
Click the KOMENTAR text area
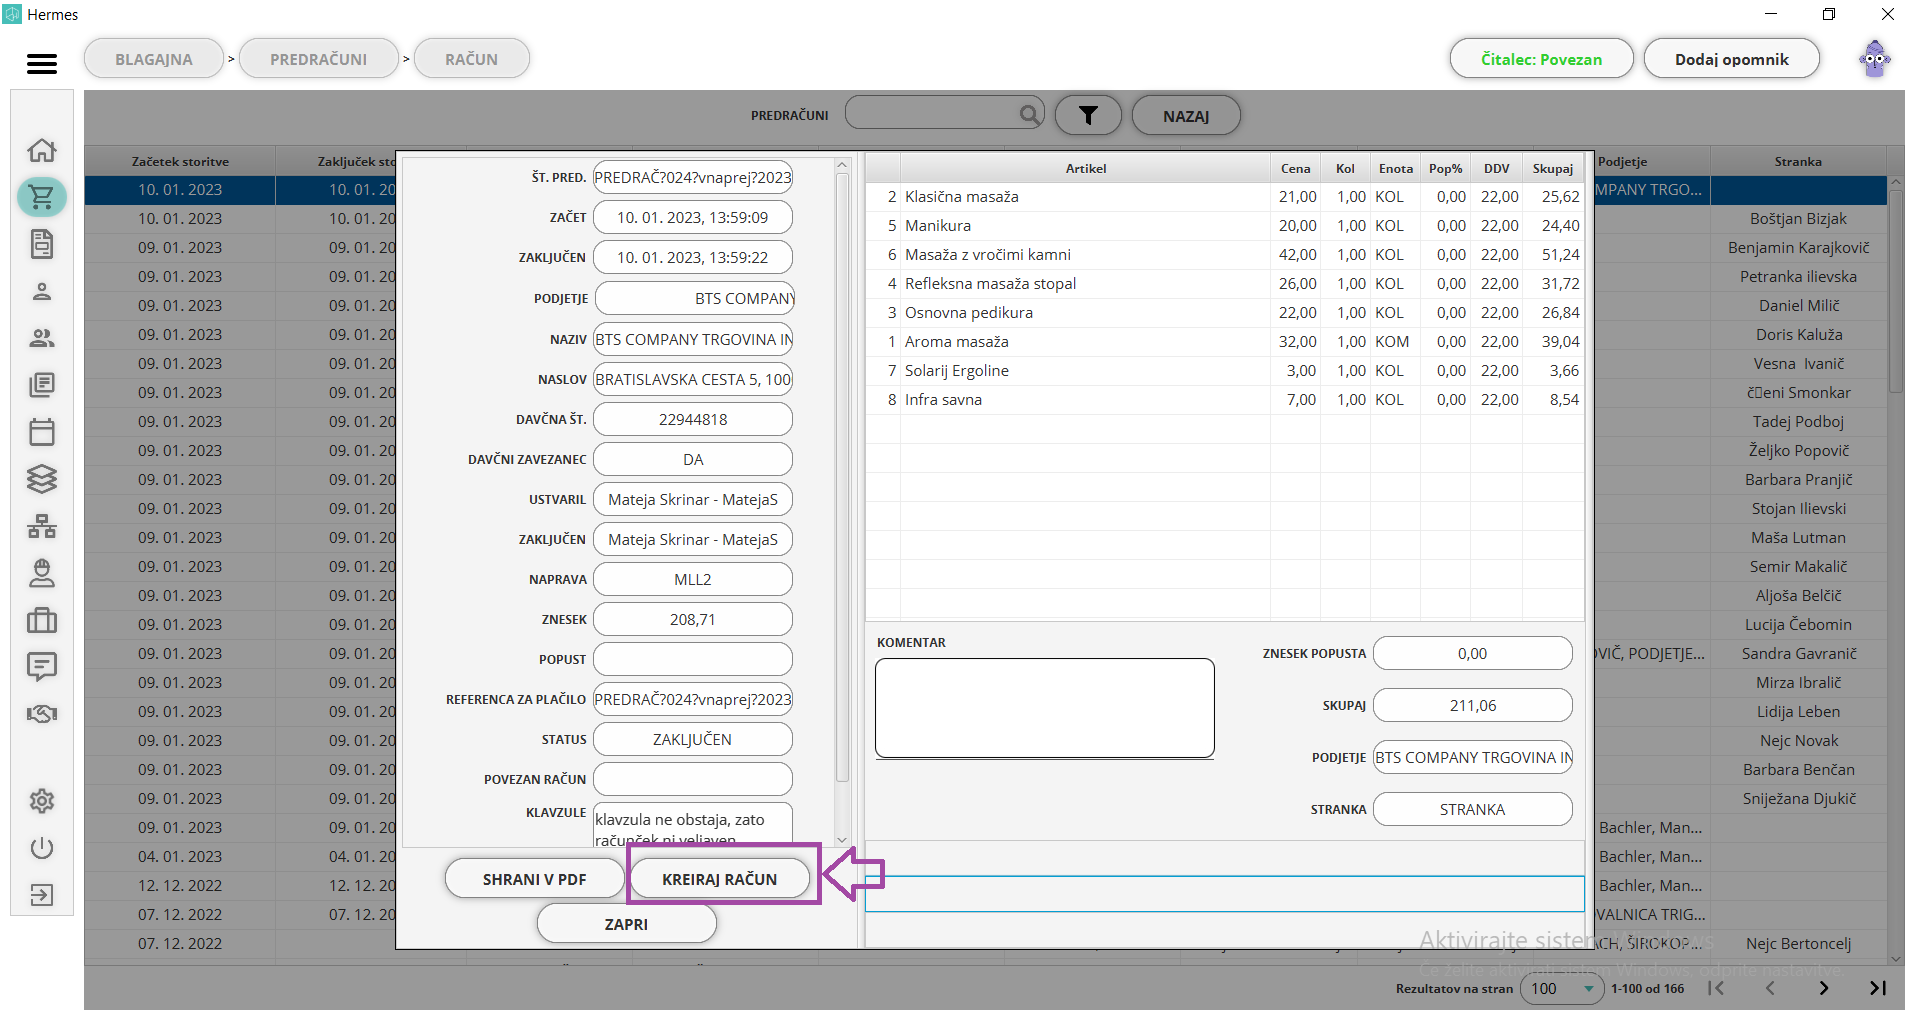coord(1045,708)
